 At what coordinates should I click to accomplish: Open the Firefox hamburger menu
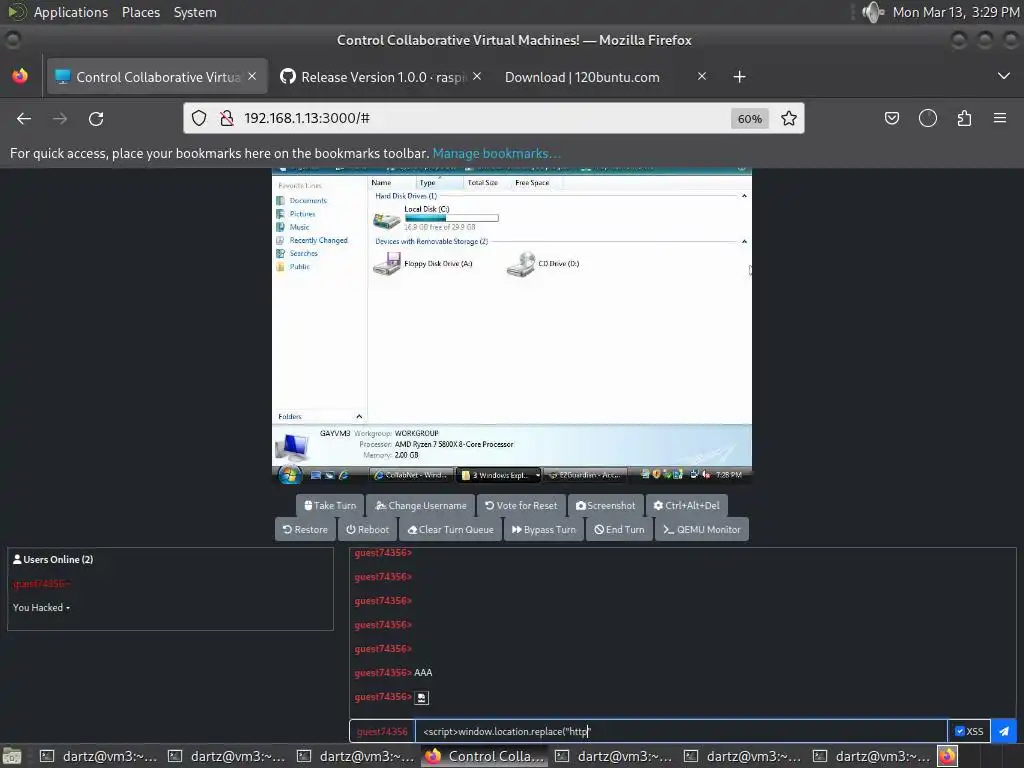(x=1000, y=118)
